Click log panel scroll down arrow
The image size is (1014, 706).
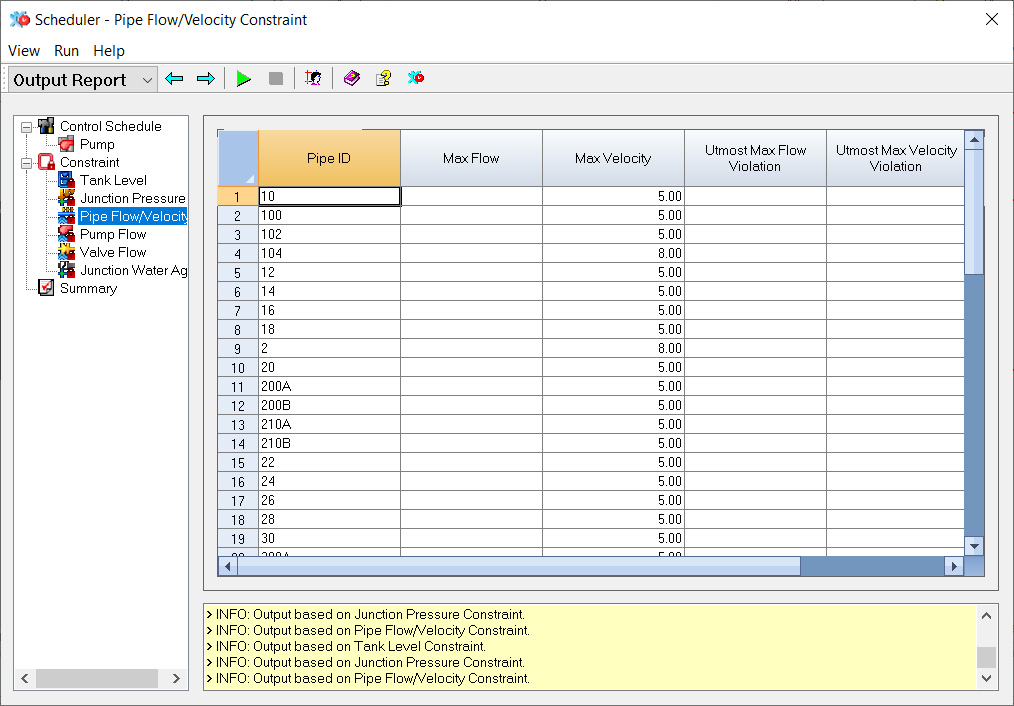coord(986,678)
